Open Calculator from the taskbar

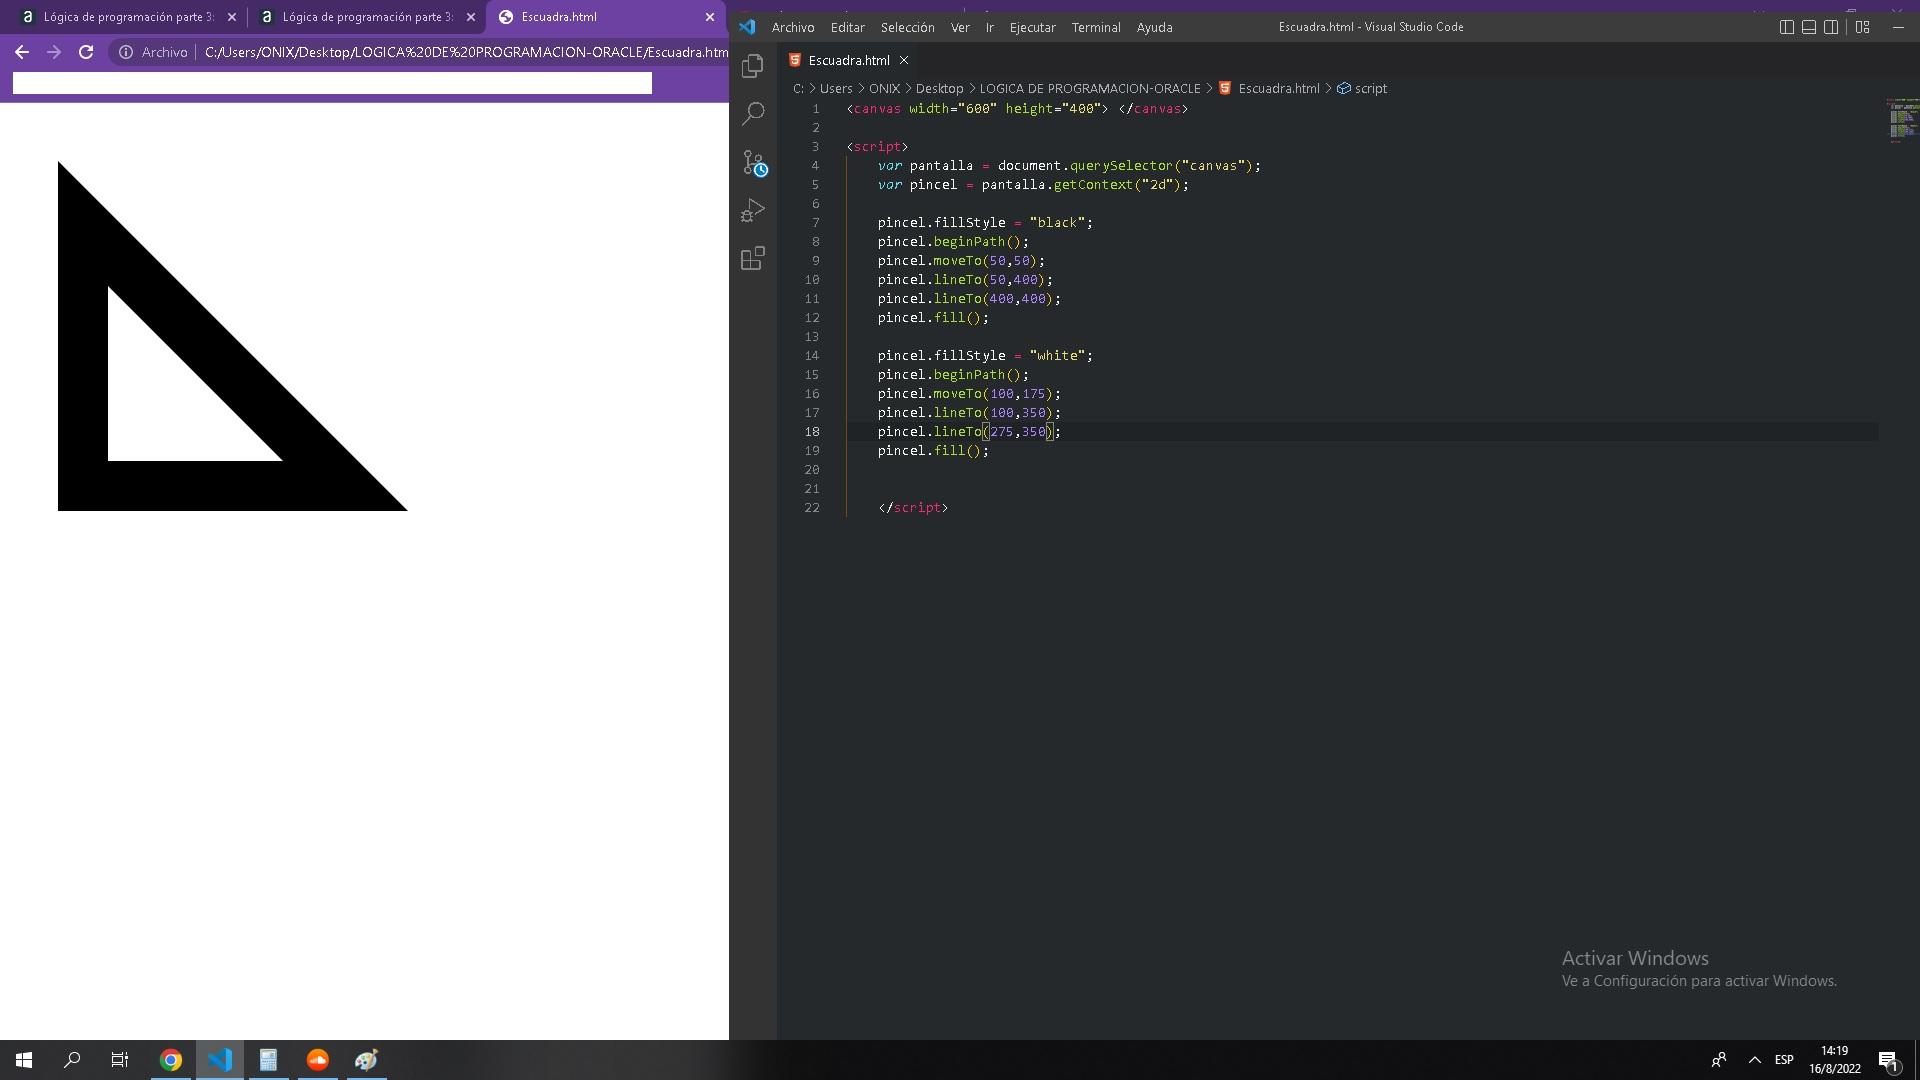269,1060
